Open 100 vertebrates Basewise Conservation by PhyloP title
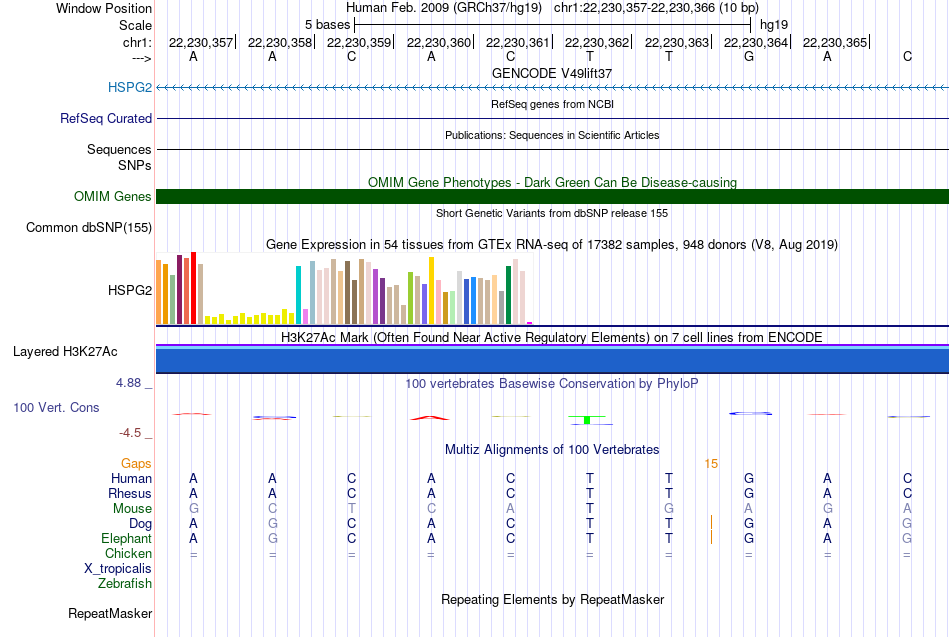This screenshot has width=950, height=637. 552,384
